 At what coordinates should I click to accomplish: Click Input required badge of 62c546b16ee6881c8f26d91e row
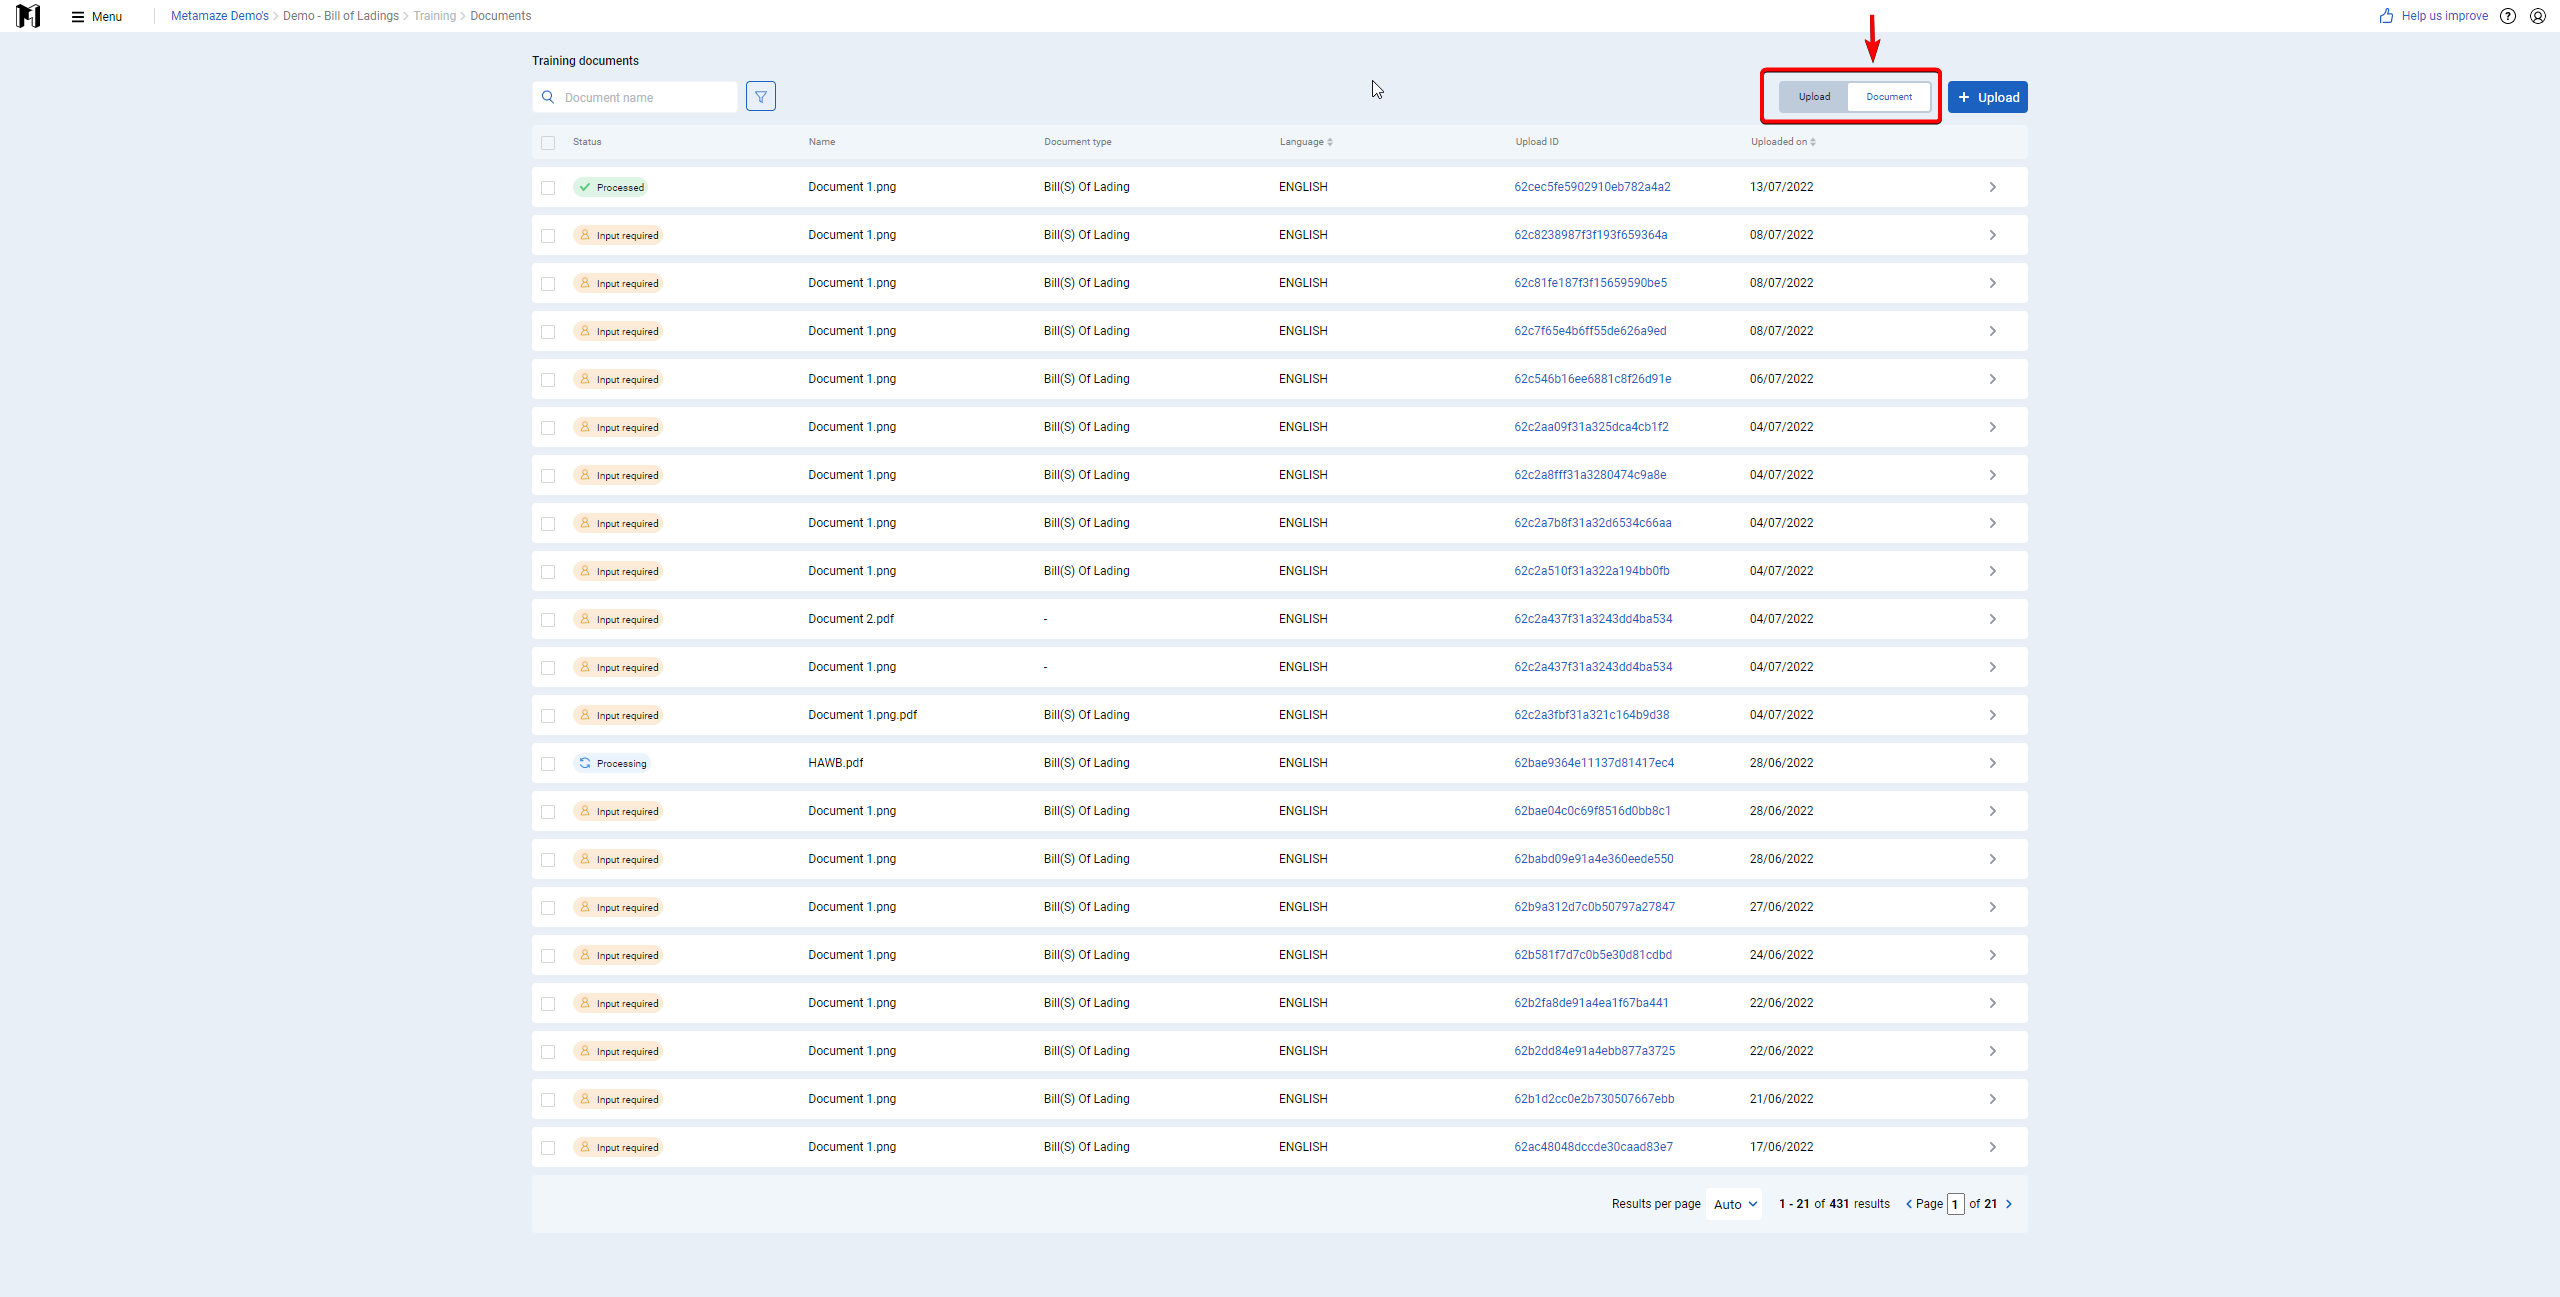(618, 379)
